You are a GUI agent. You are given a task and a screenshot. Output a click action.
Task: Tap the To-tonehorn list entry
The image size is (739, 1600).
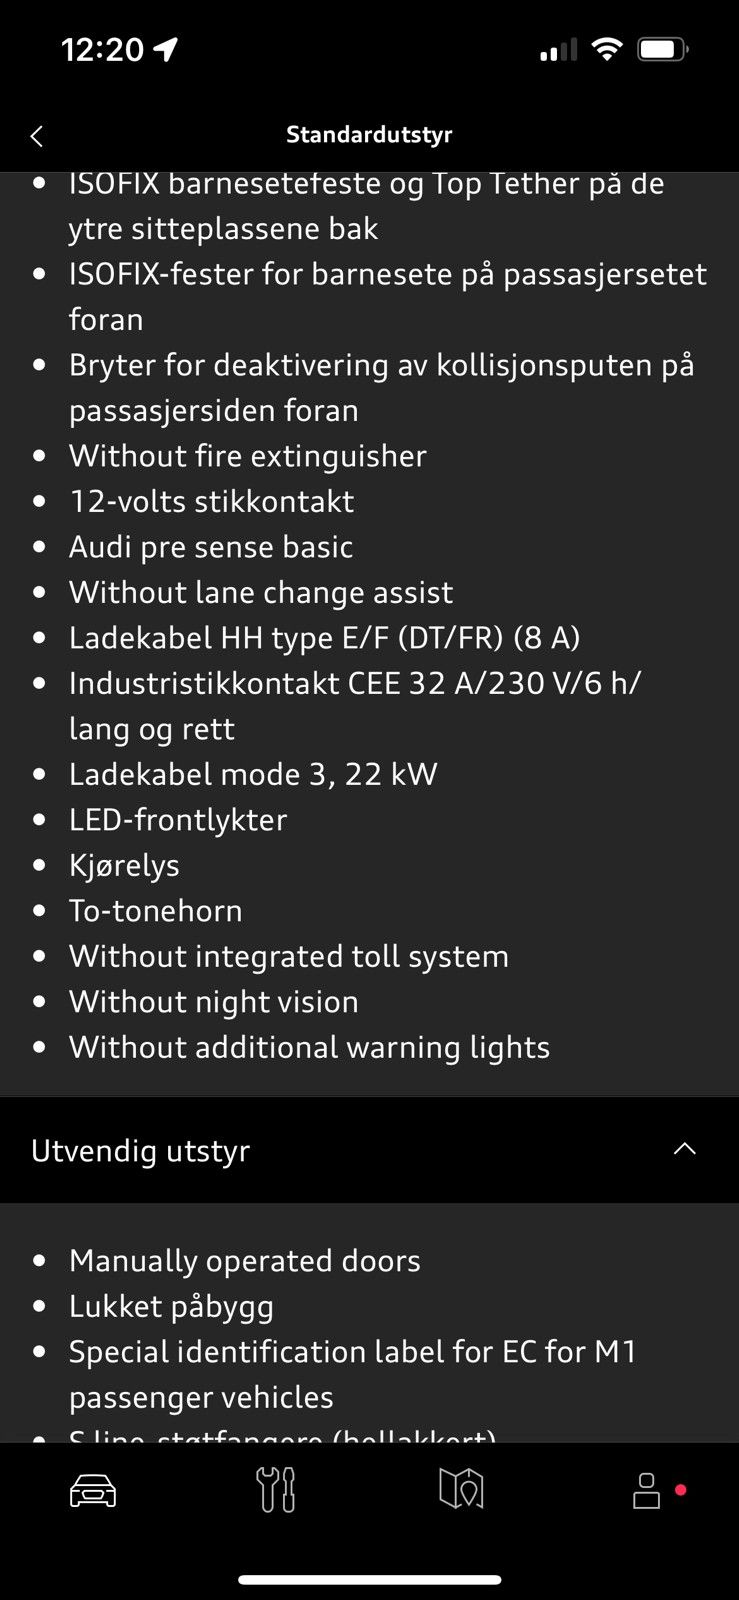(156, 911)
